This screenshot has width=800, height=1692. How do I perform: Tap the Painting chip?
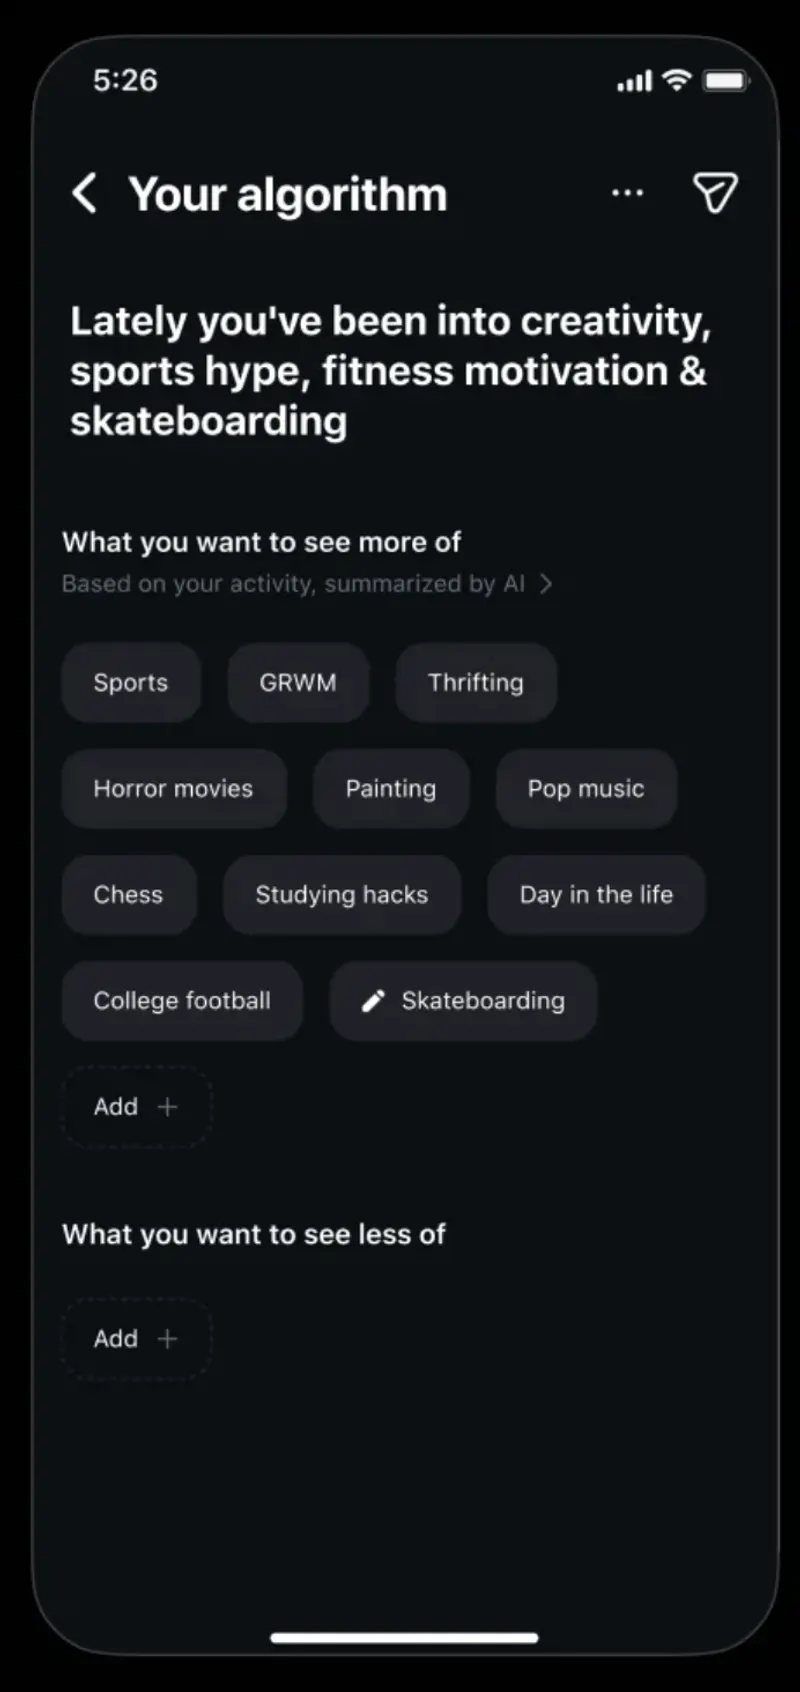391,789
